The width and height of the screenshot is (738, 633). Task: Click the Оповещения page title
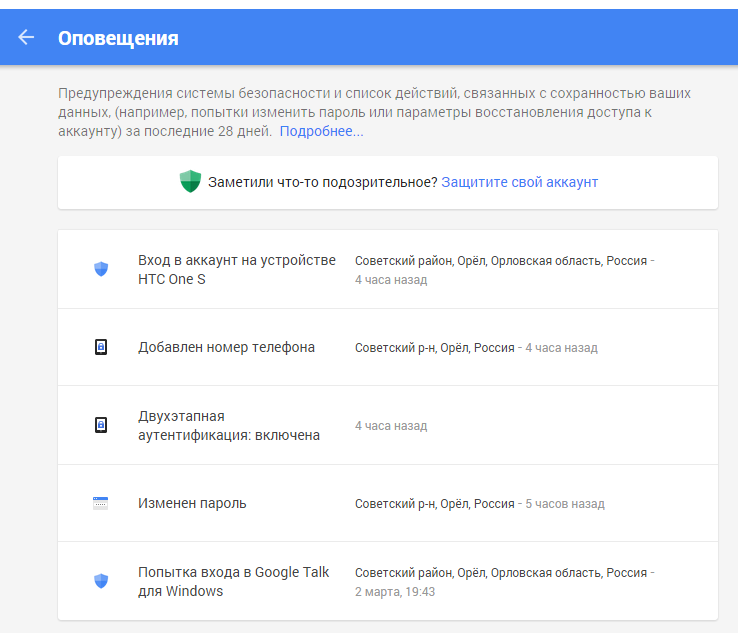(x=118, y=38)
